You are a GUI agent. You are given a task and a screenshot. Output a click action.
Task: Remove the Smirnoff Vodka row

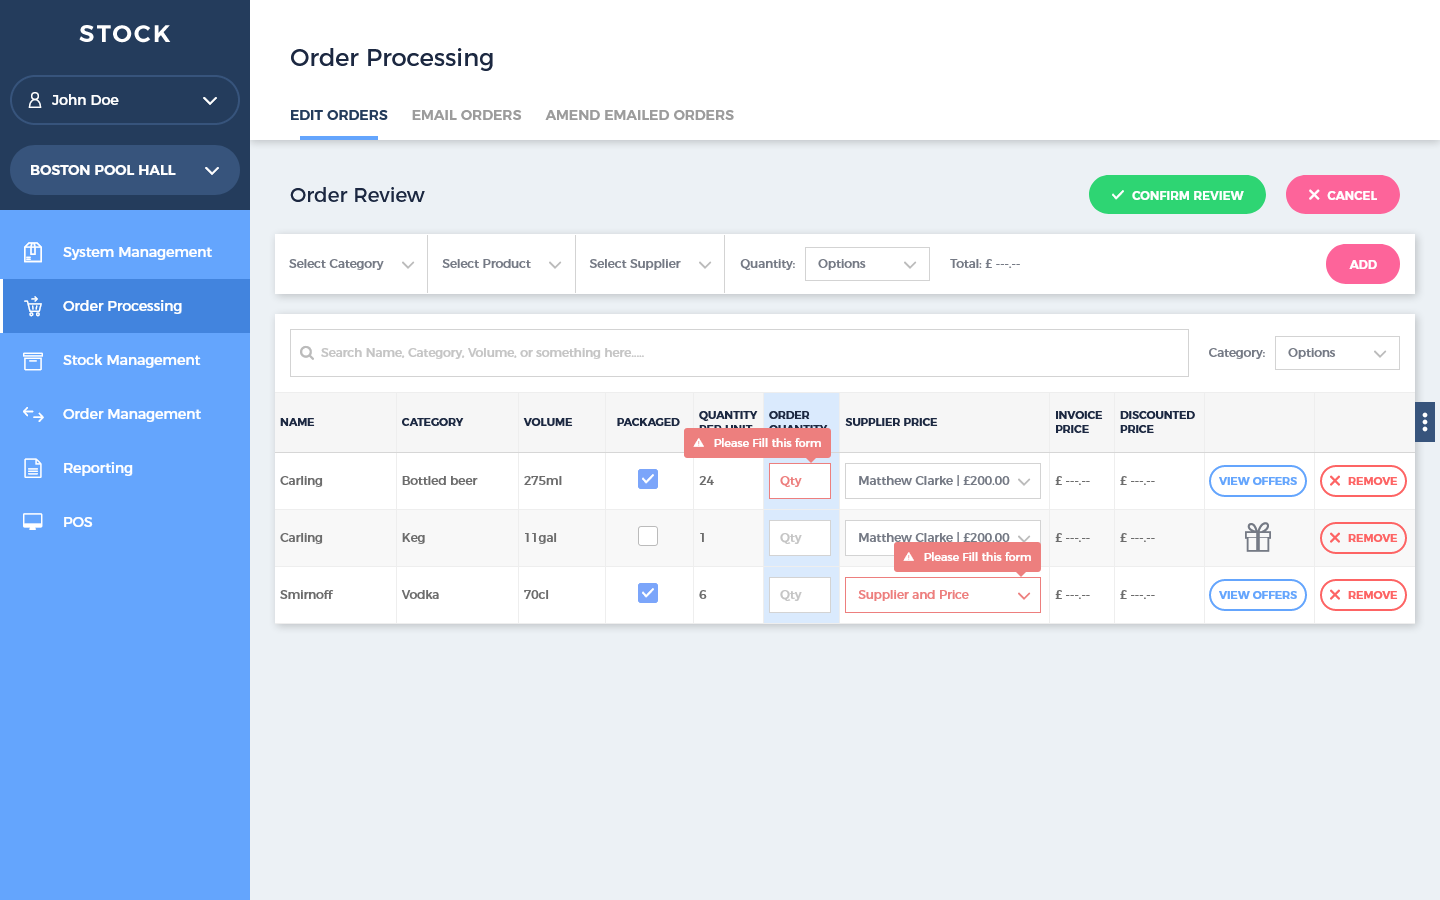(1363, 595)
